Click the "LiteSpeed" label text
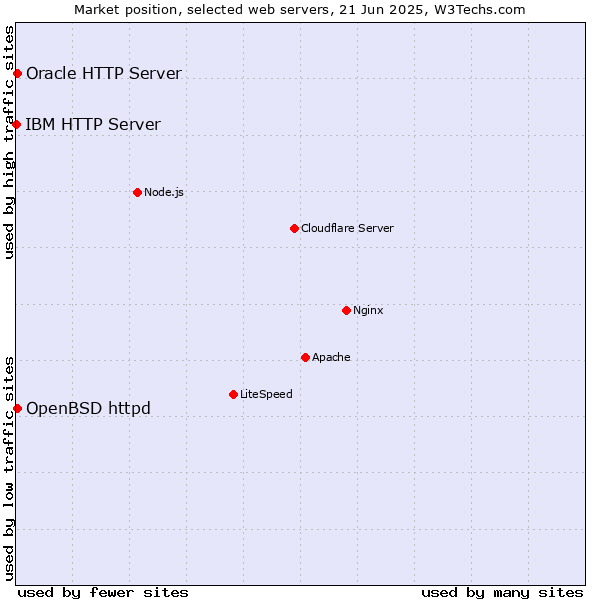The height and width of the screenshot is (600, 600). pos(266,394)
